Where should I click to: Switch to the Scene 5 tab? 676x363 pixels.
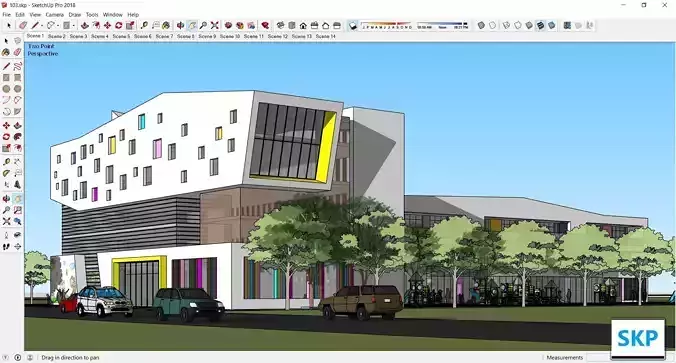point(121,36)
